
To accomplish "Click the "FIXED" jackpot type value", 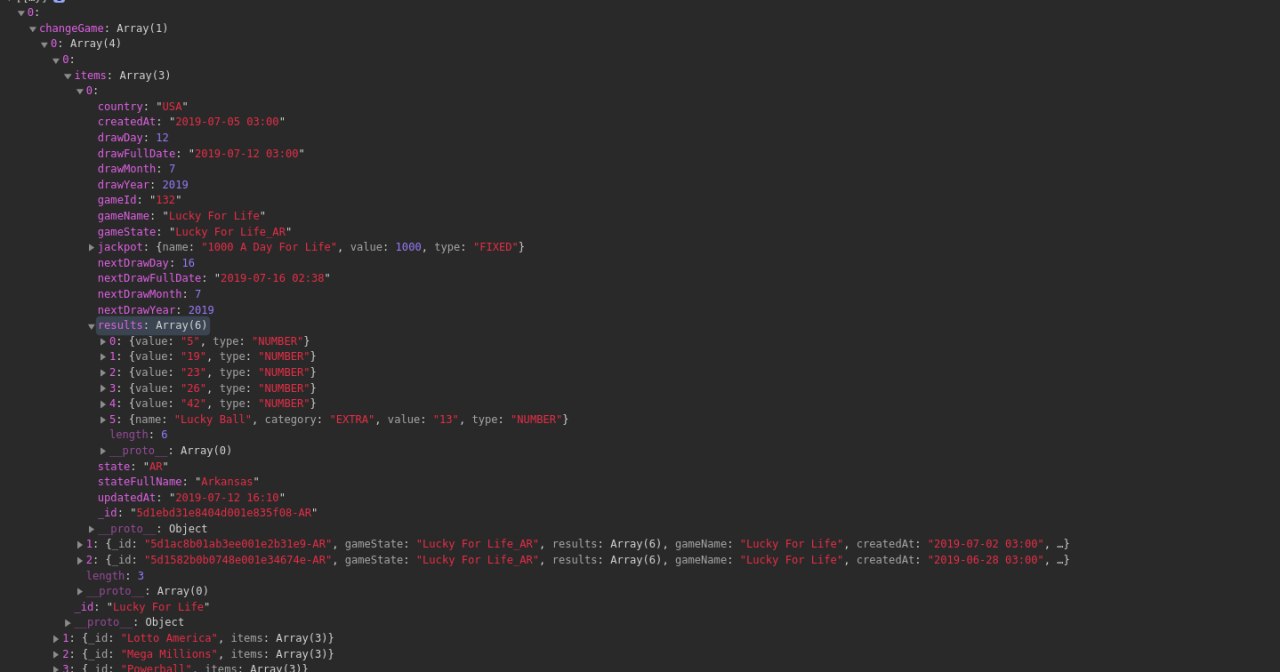I will tap(496, 247).
